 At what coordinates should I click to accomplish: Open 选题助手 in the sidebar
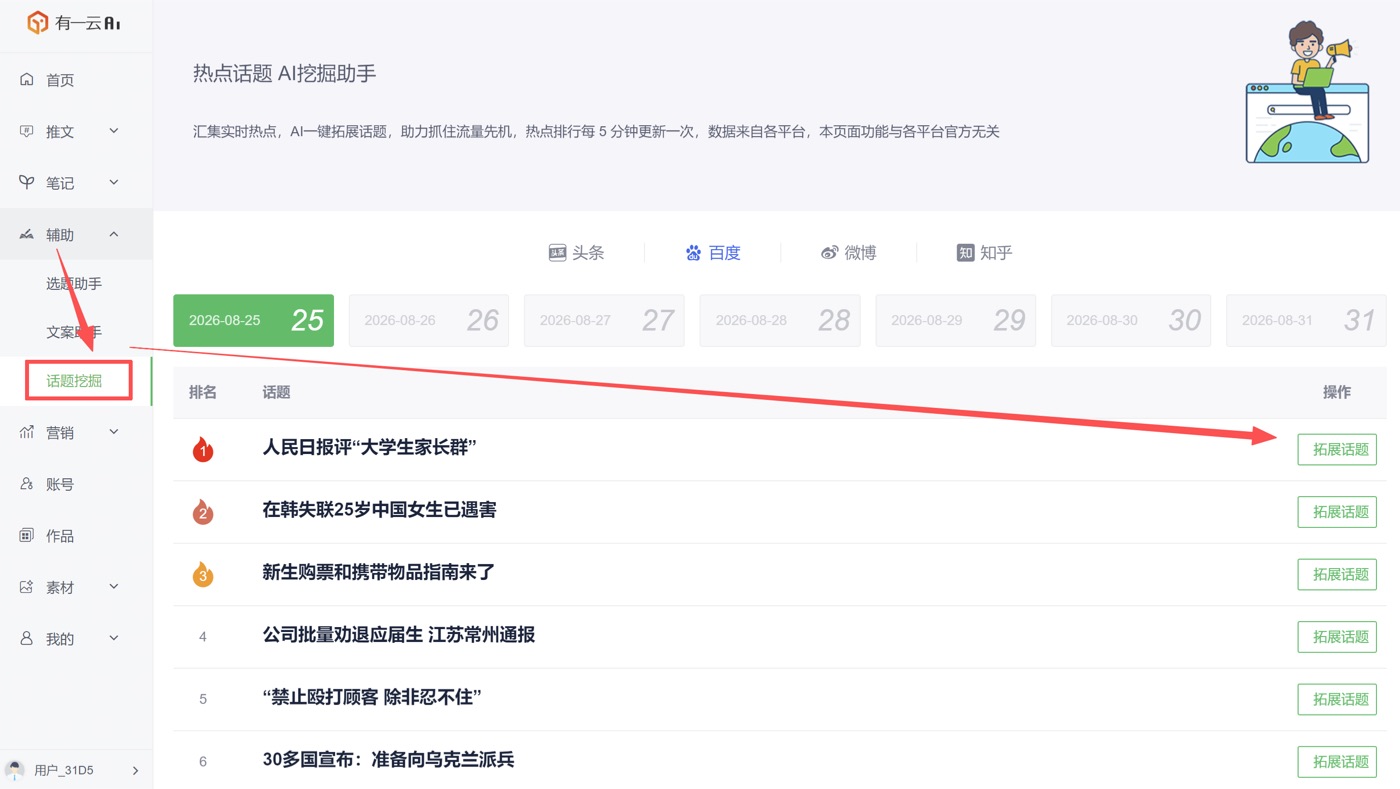76,284
